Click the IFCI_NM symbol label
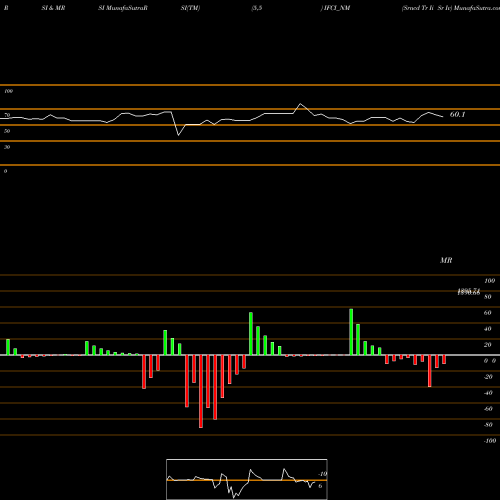Viewport: 500px width, 500px height. (x=336, y=8)
